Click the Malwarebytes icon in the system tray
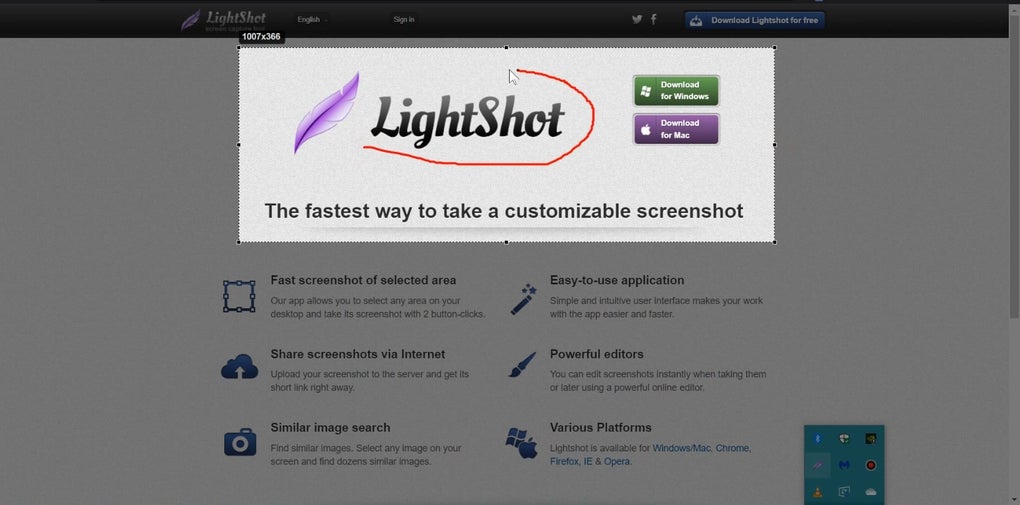Screen dimensions: 1020x505 coord(844,465)
